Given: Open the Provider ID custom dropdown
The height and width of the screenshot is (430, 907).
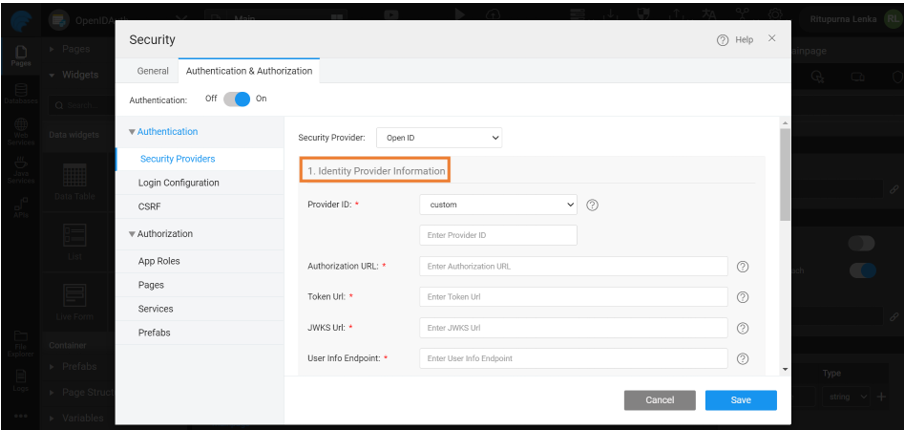Looking at the screenshot, I should click(497, 205).
